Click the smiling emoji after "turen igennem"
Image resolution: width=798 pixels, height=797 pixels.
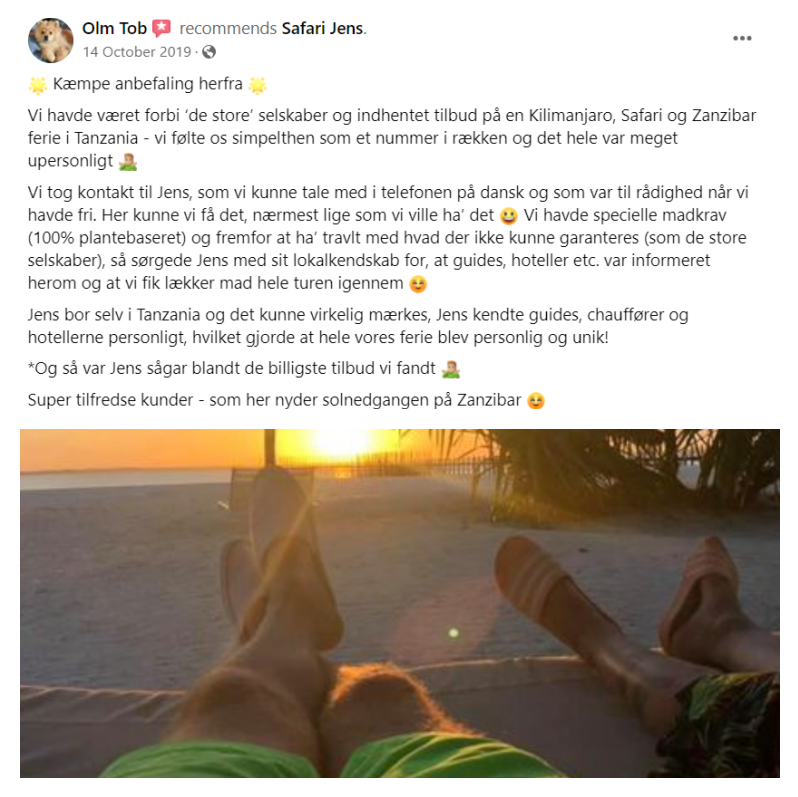(x=418, y=284)
